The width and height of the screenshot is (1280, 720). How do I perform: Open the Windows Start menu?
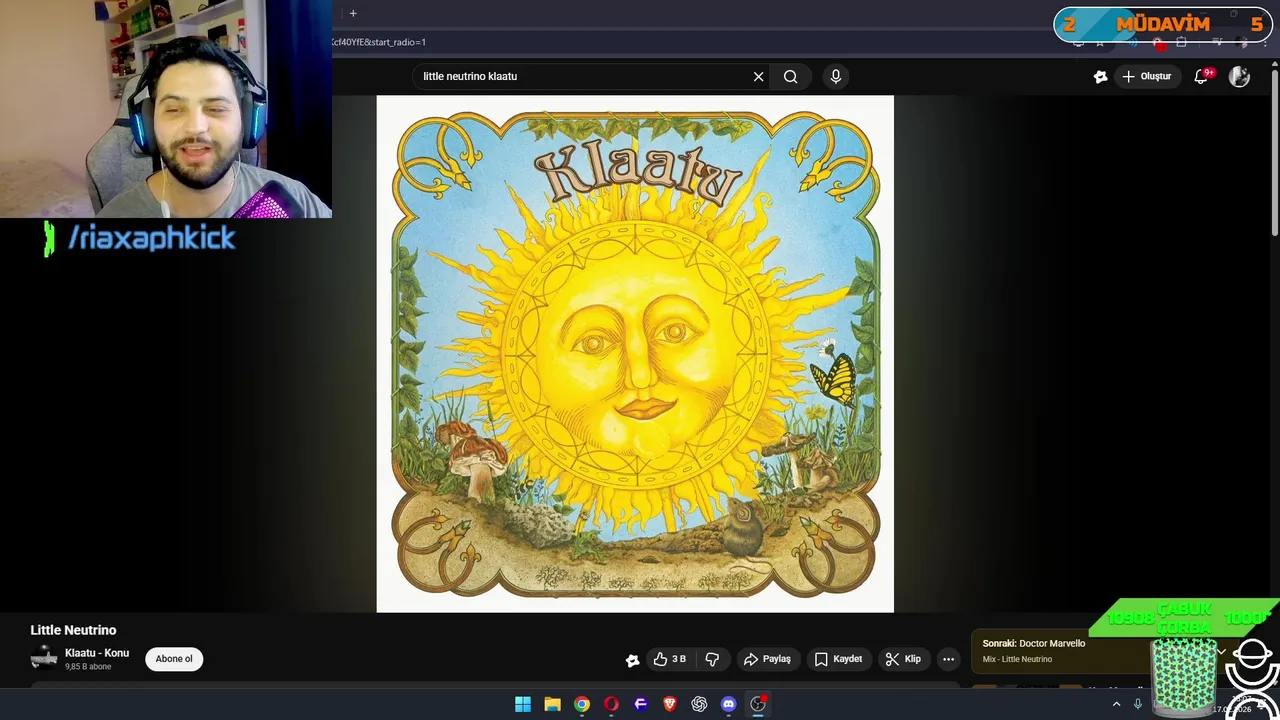tap(523, 704)
